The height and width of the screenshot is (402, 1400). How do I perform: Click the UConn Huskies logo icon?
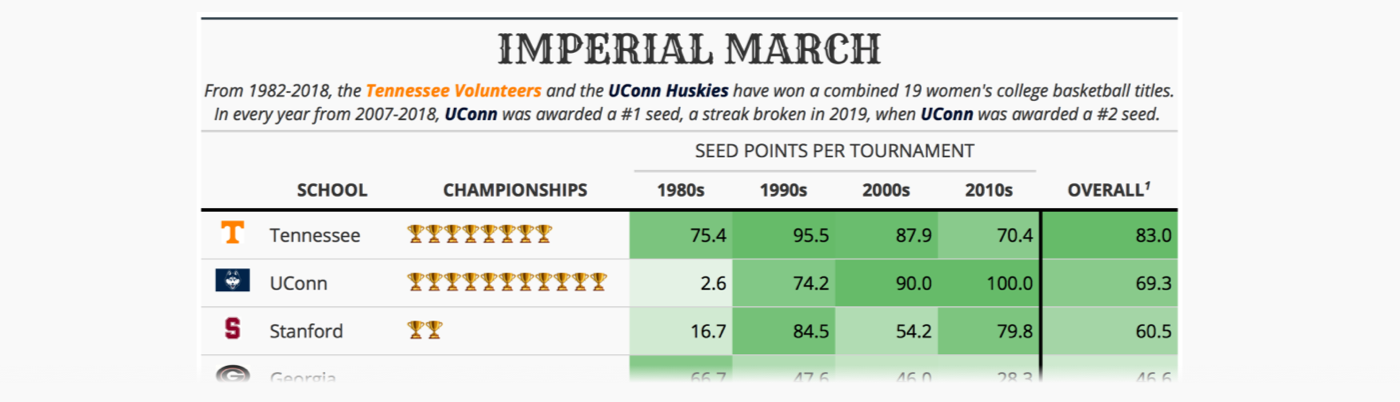(x=232, y=281)
